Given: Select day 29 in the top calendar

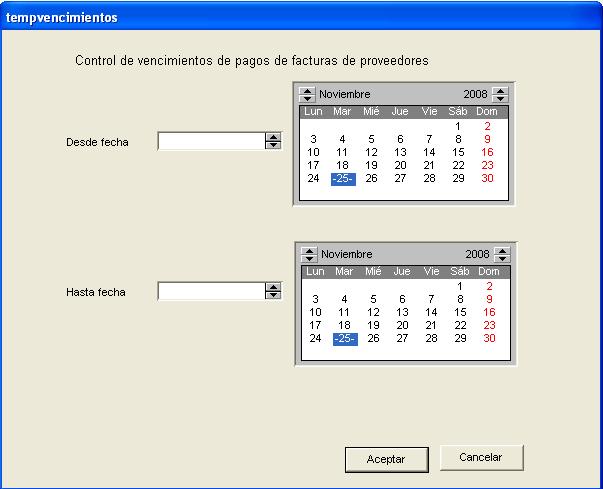Looking at the screenshot, I should (458, 178).
